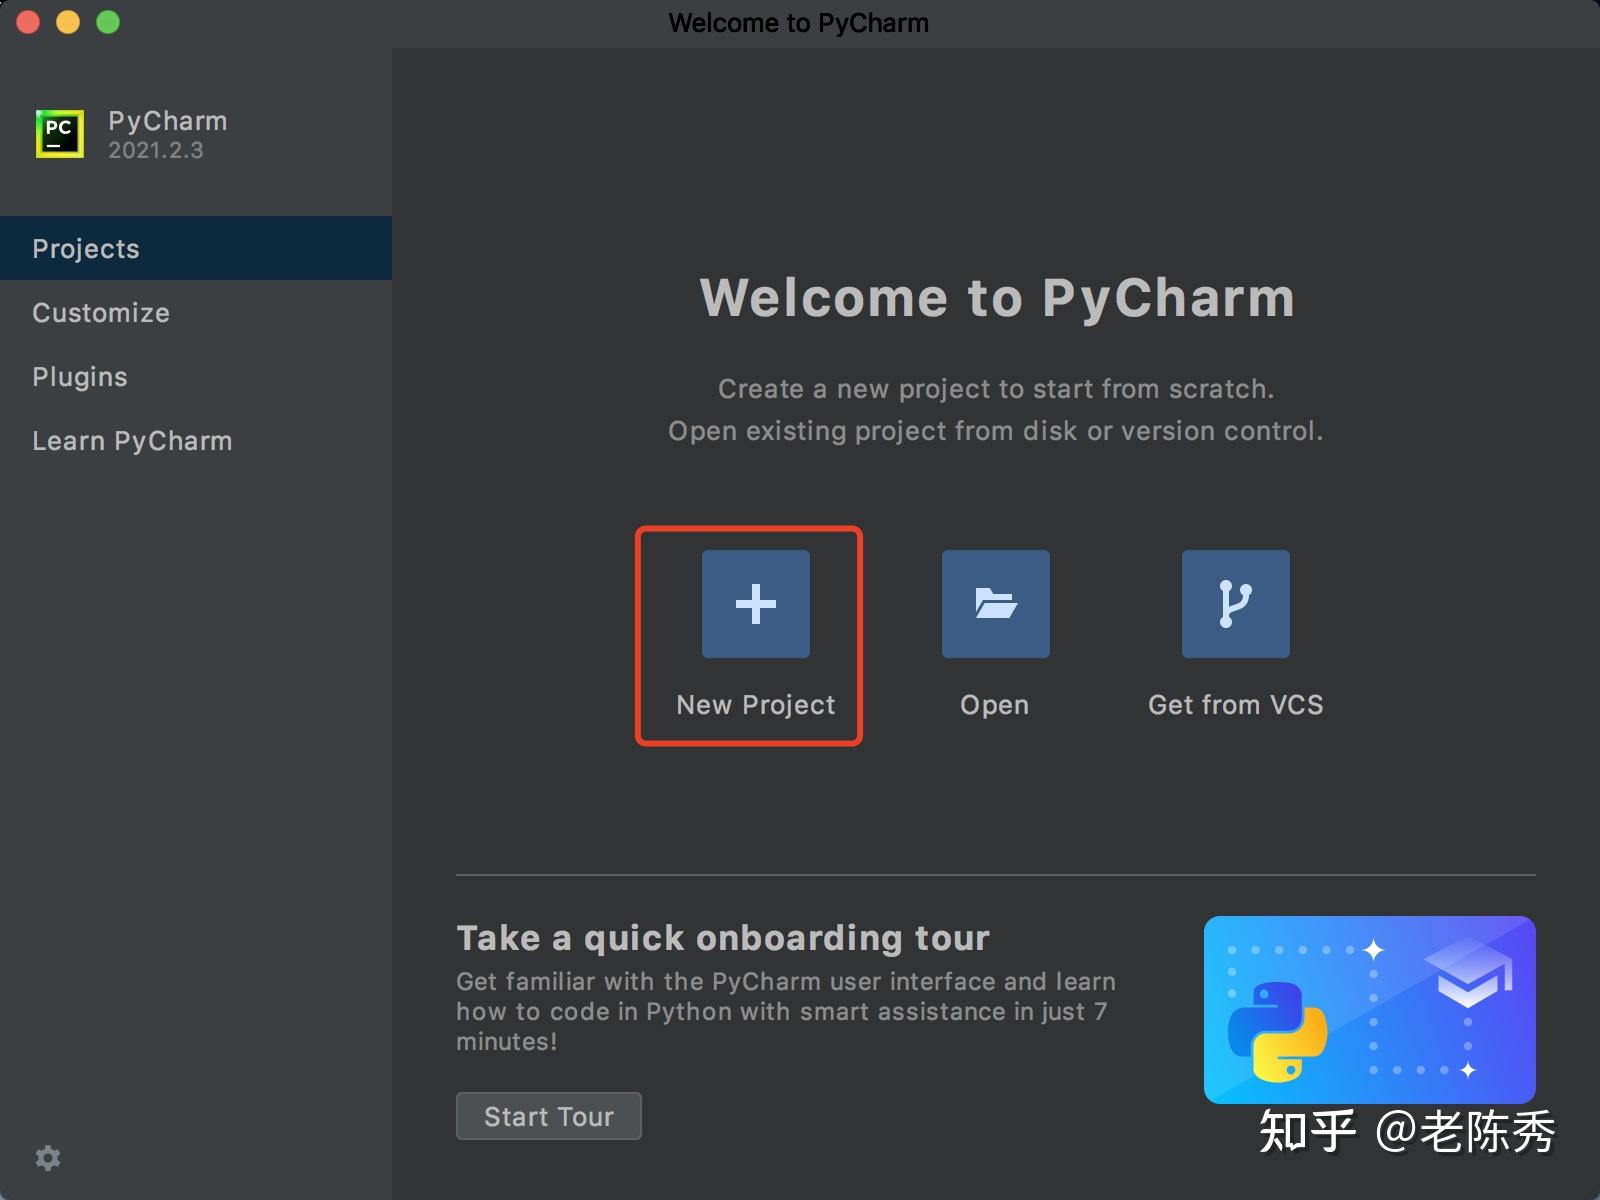Open the Learn PyCharm section
This screenshot has width=1600, height=1200.
point(132,440)
